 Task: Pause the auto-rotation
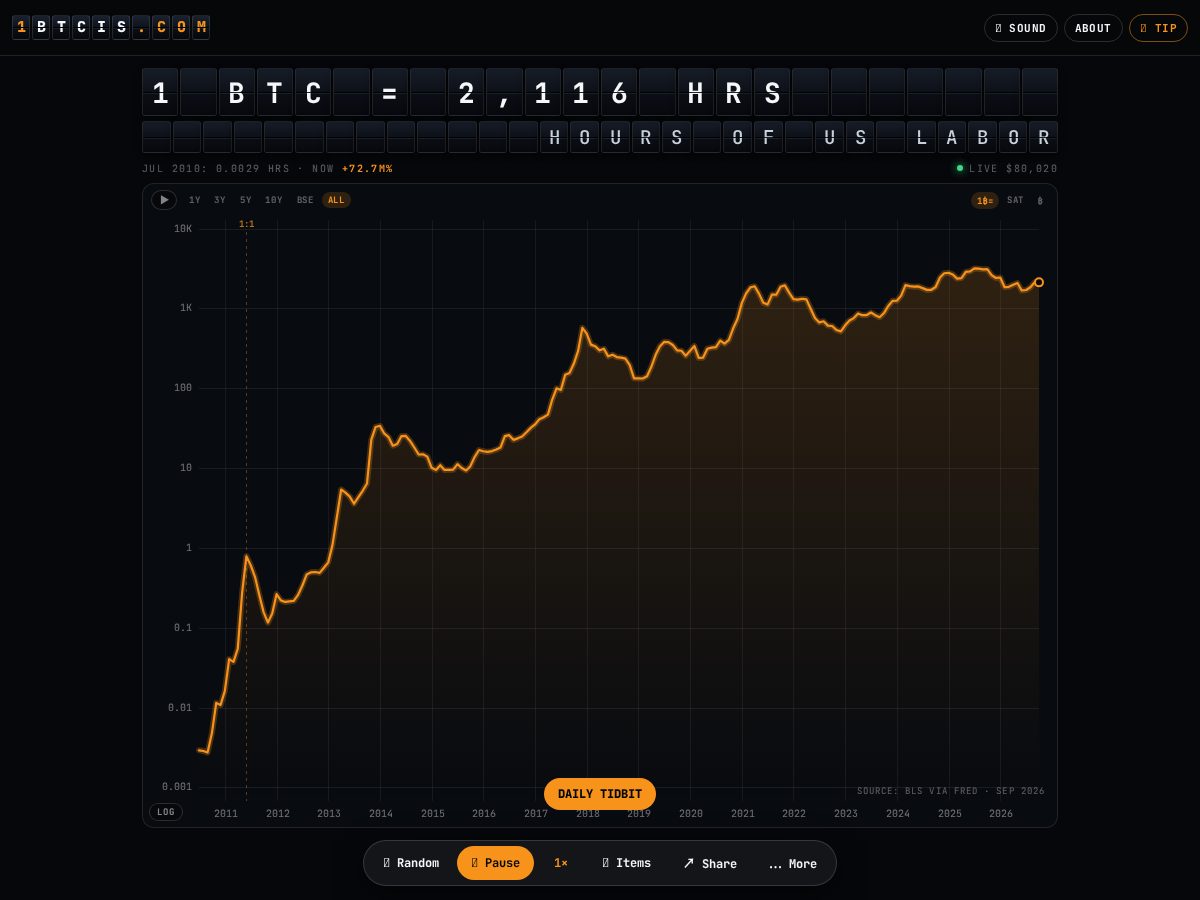(495, 863)
